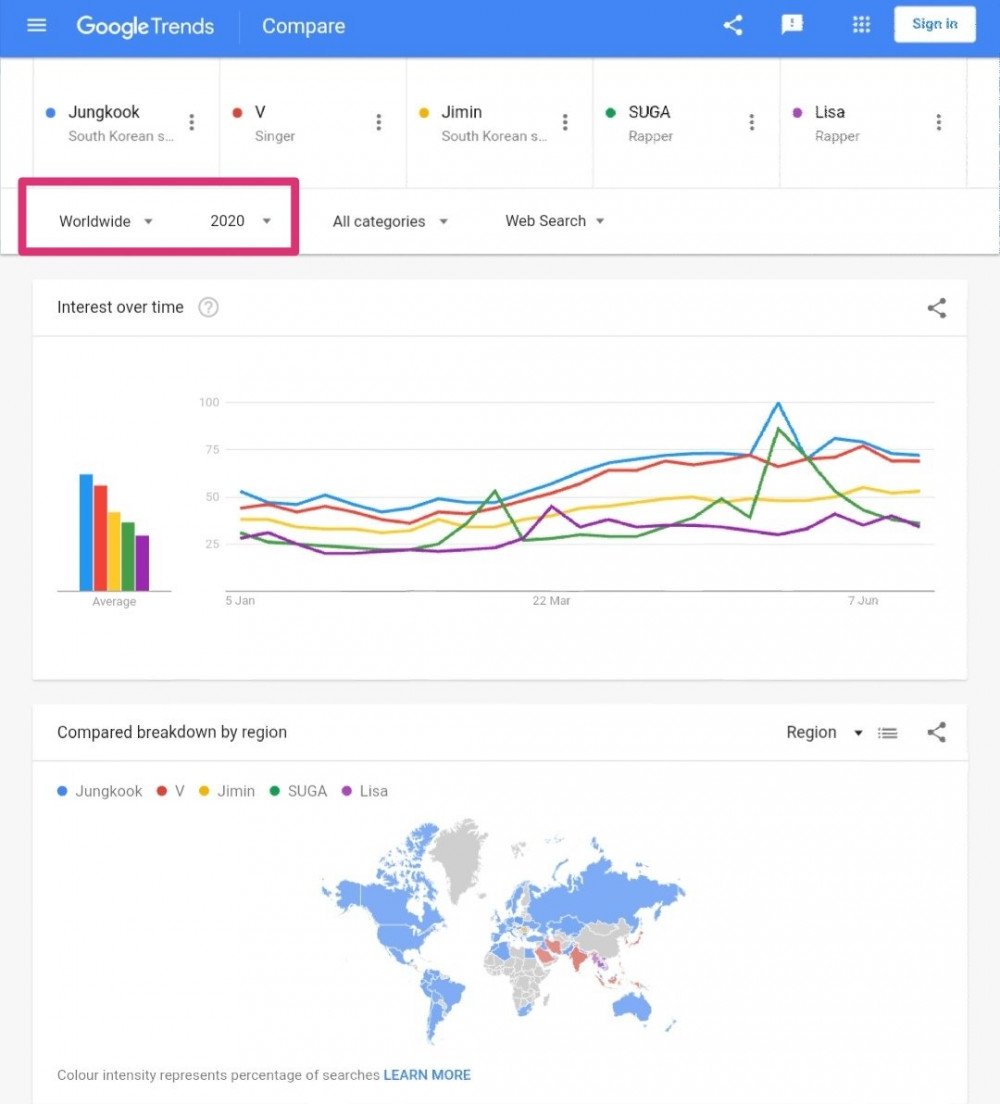1000x1104 pixels.
Task: Open the options menu for Jungkook
Action: tap(192, 122)
